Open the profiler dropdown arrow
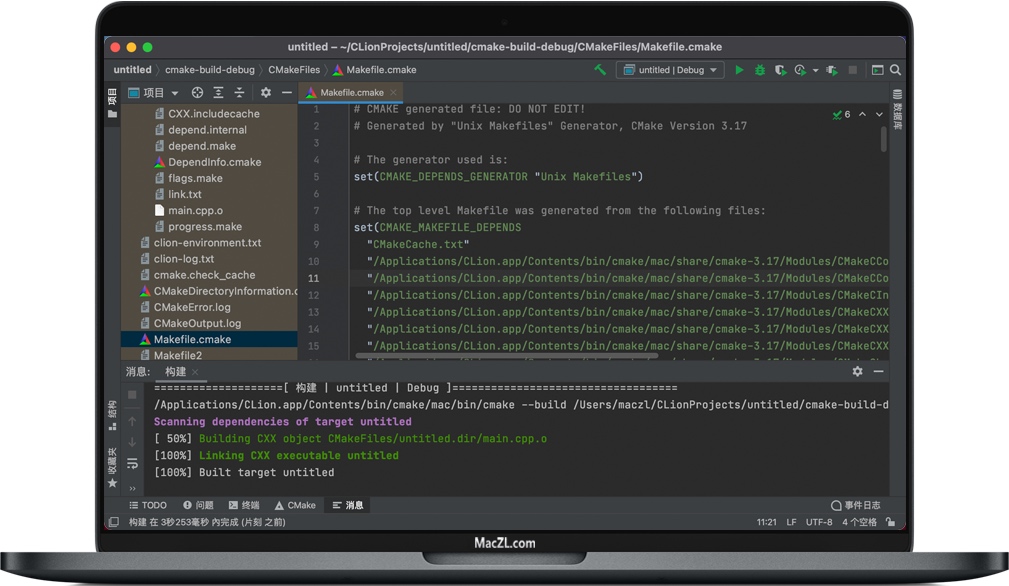 (x=814, y=70)
